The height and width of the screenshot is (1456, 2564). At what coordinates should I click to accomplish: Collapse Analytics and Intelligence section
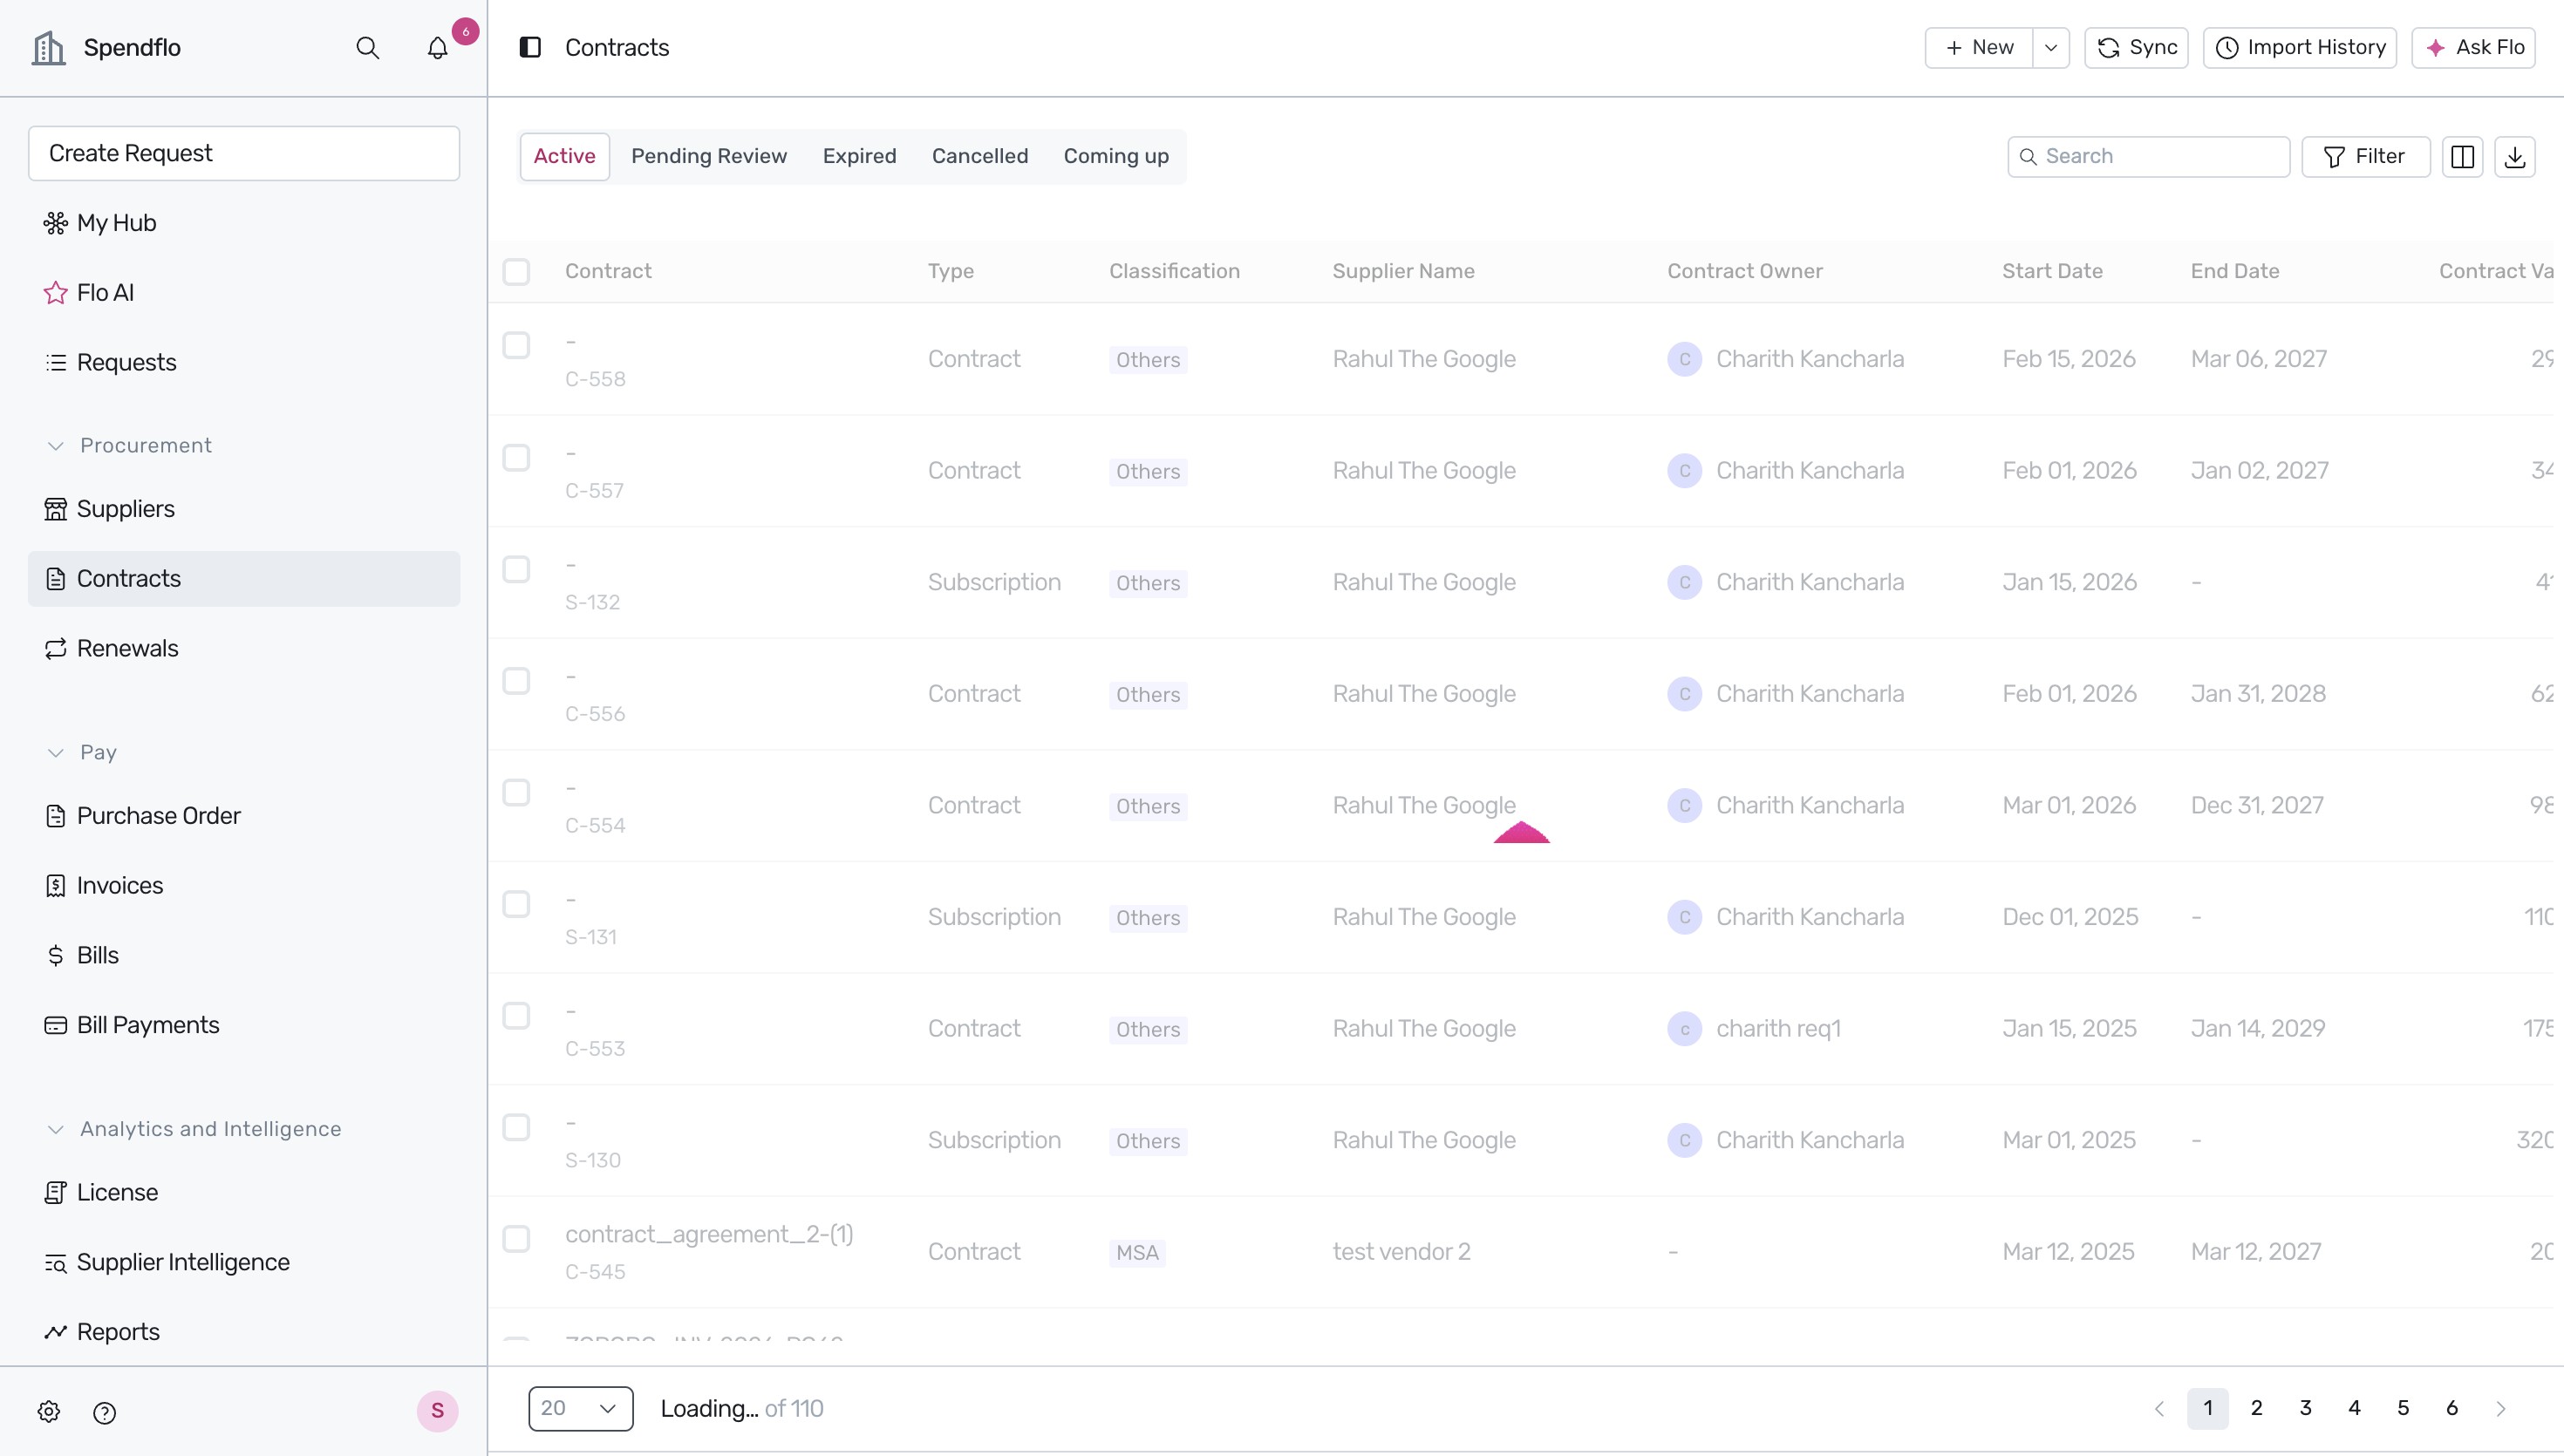[56, 1129]
